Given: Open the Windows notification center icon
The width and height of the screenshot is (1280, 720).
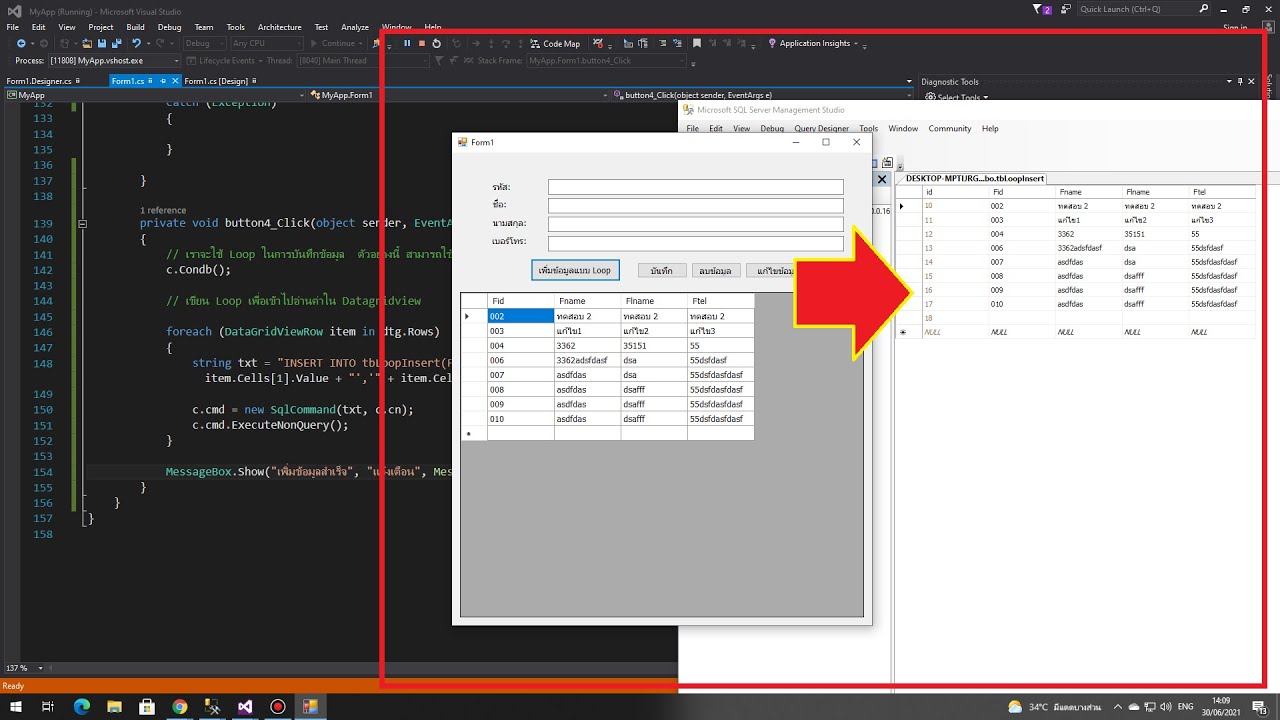Looking at the screenshot, I should click(x=1259, y=706).
